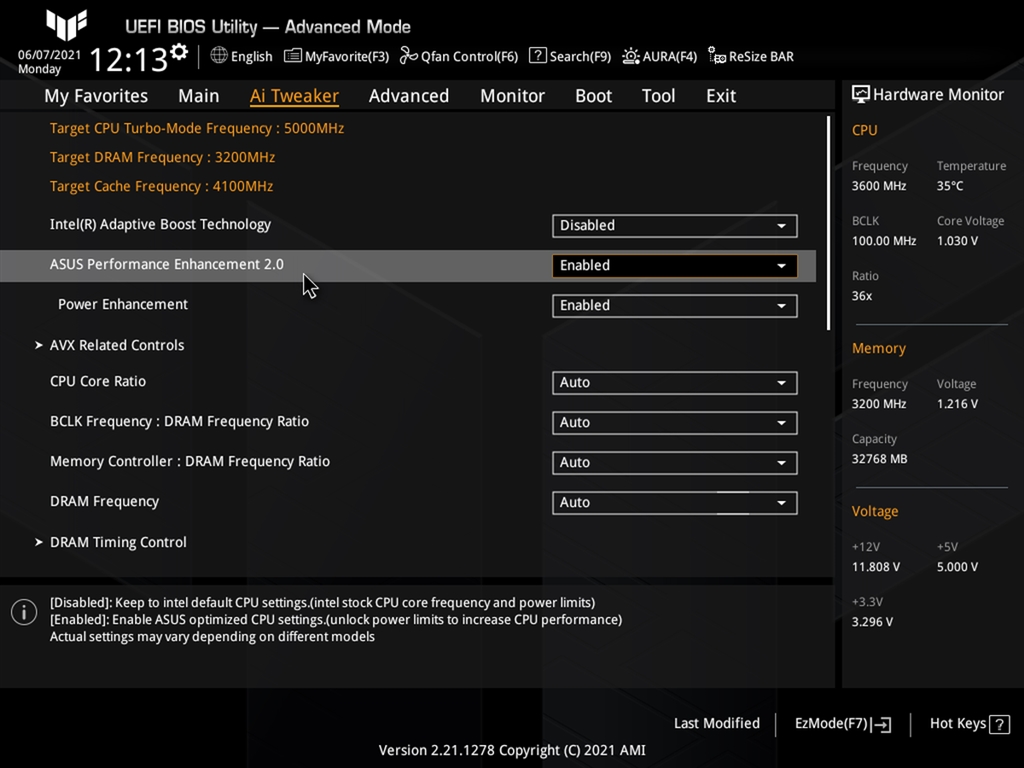Select Target Cache Frequency : 4100MHz text

point(161,186)
